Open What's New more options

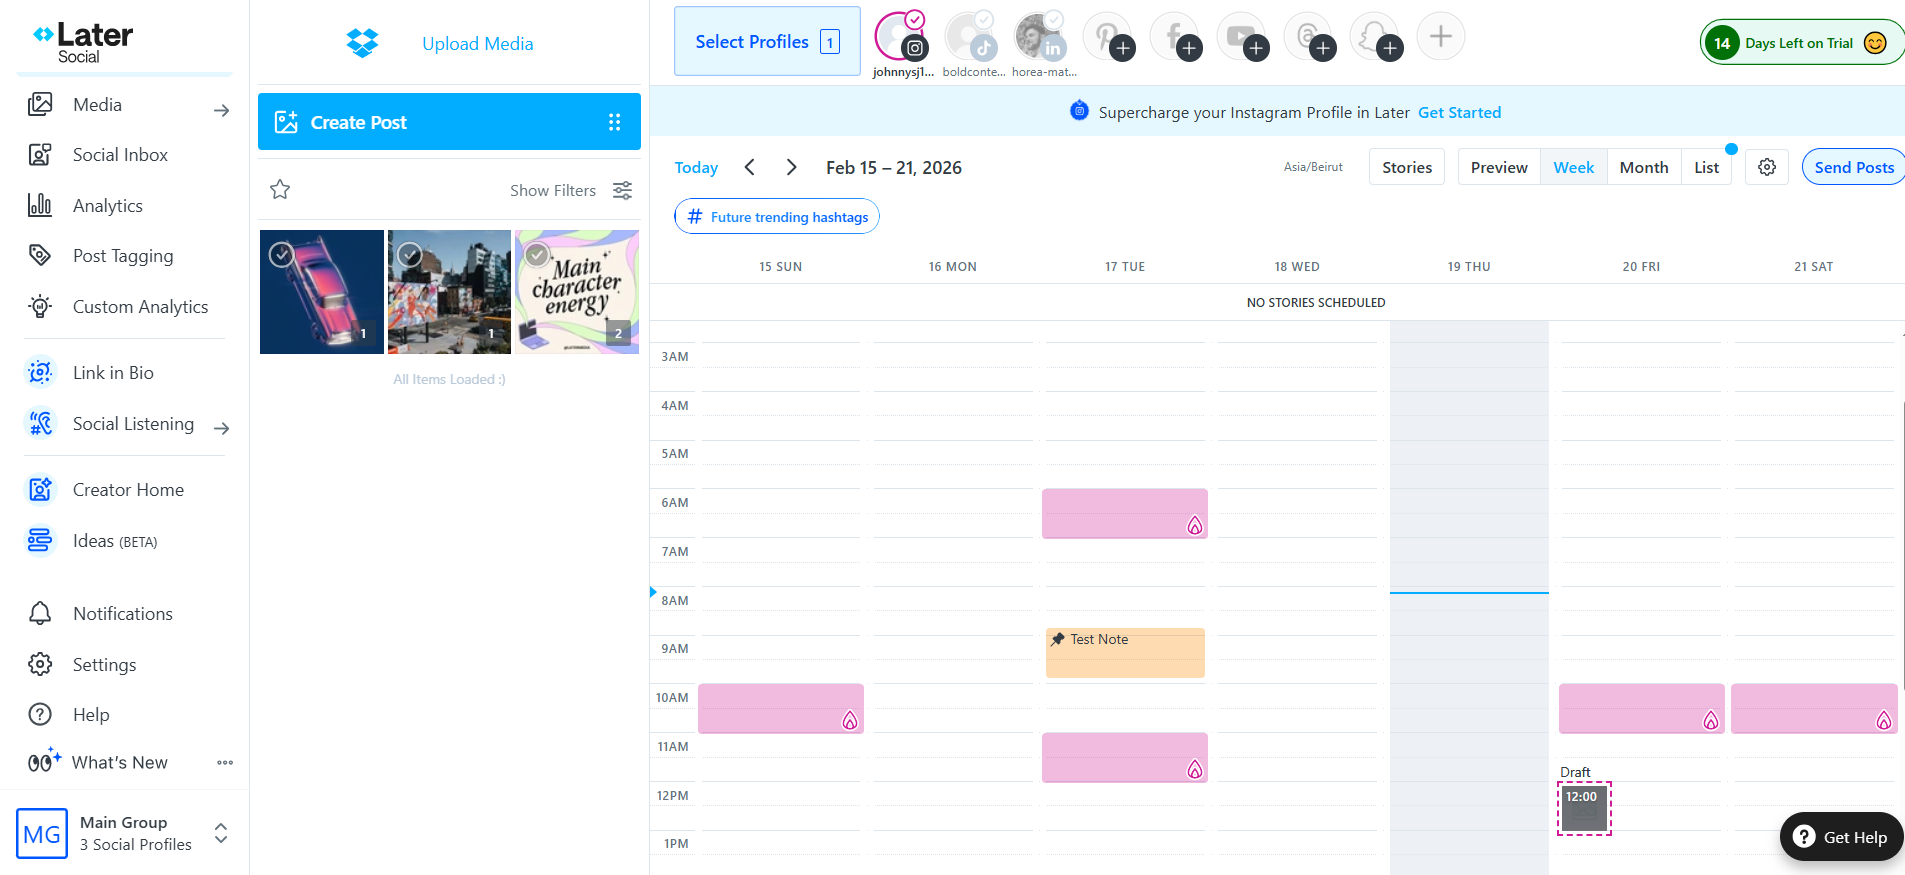[x=225, y=763]
